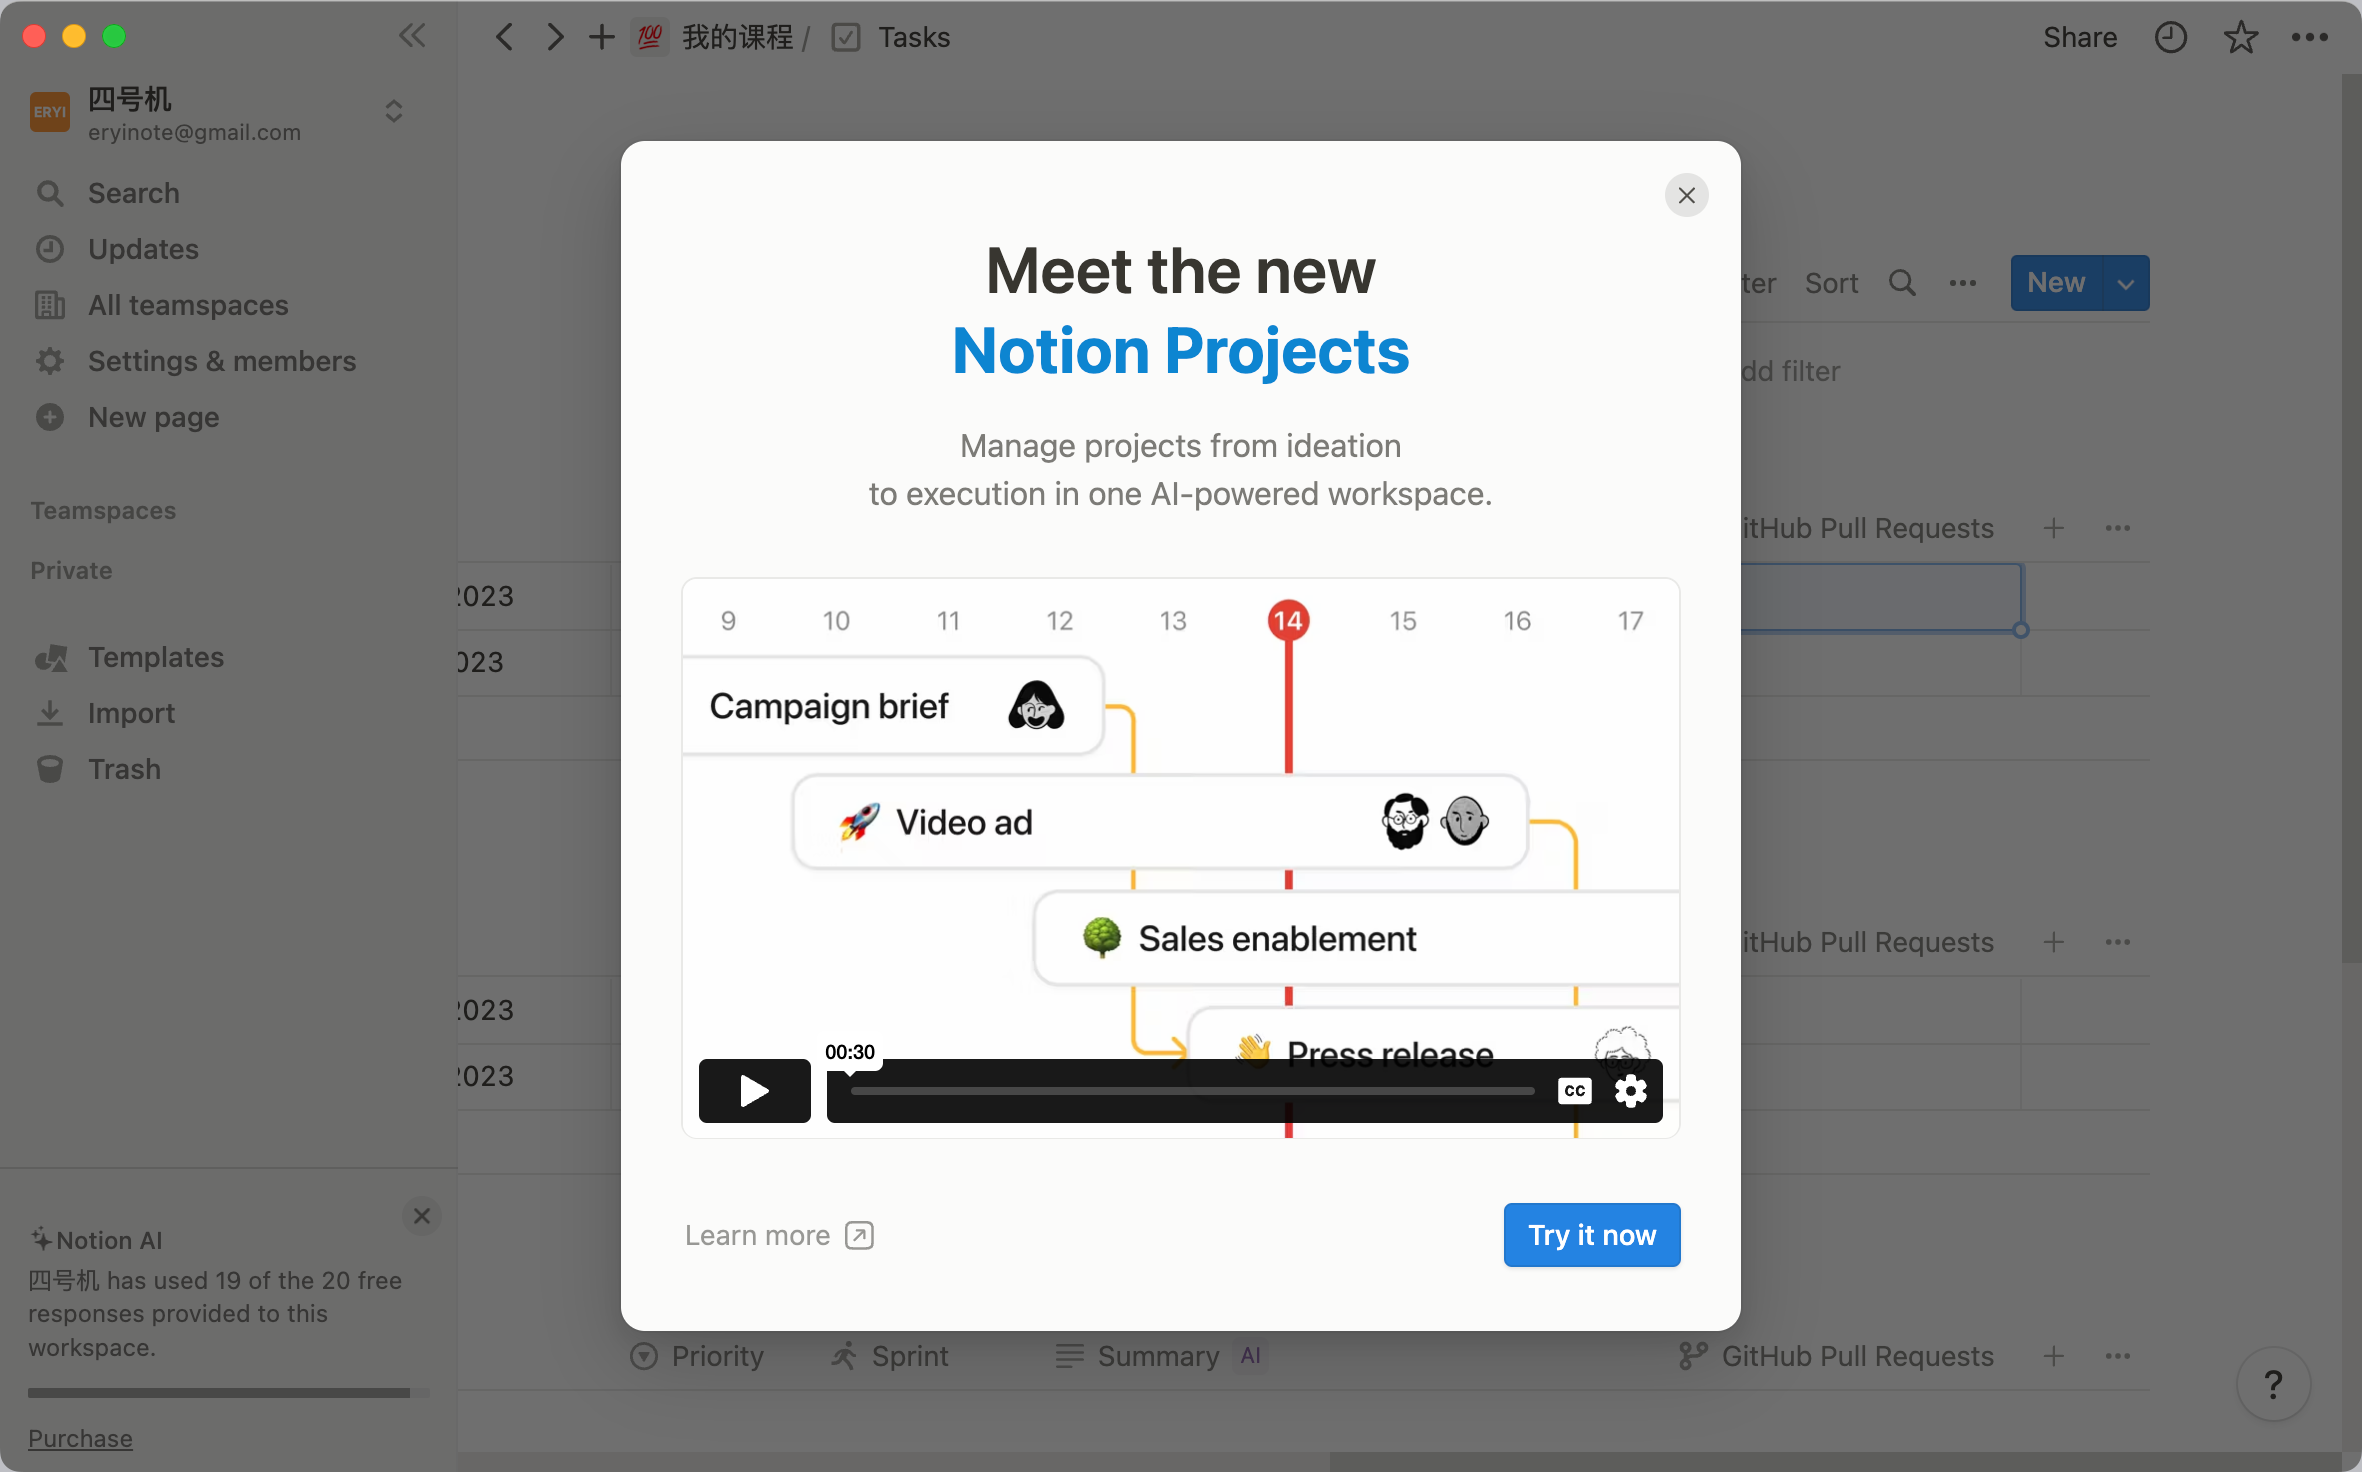Open video settings gear

point(1631,1090)
